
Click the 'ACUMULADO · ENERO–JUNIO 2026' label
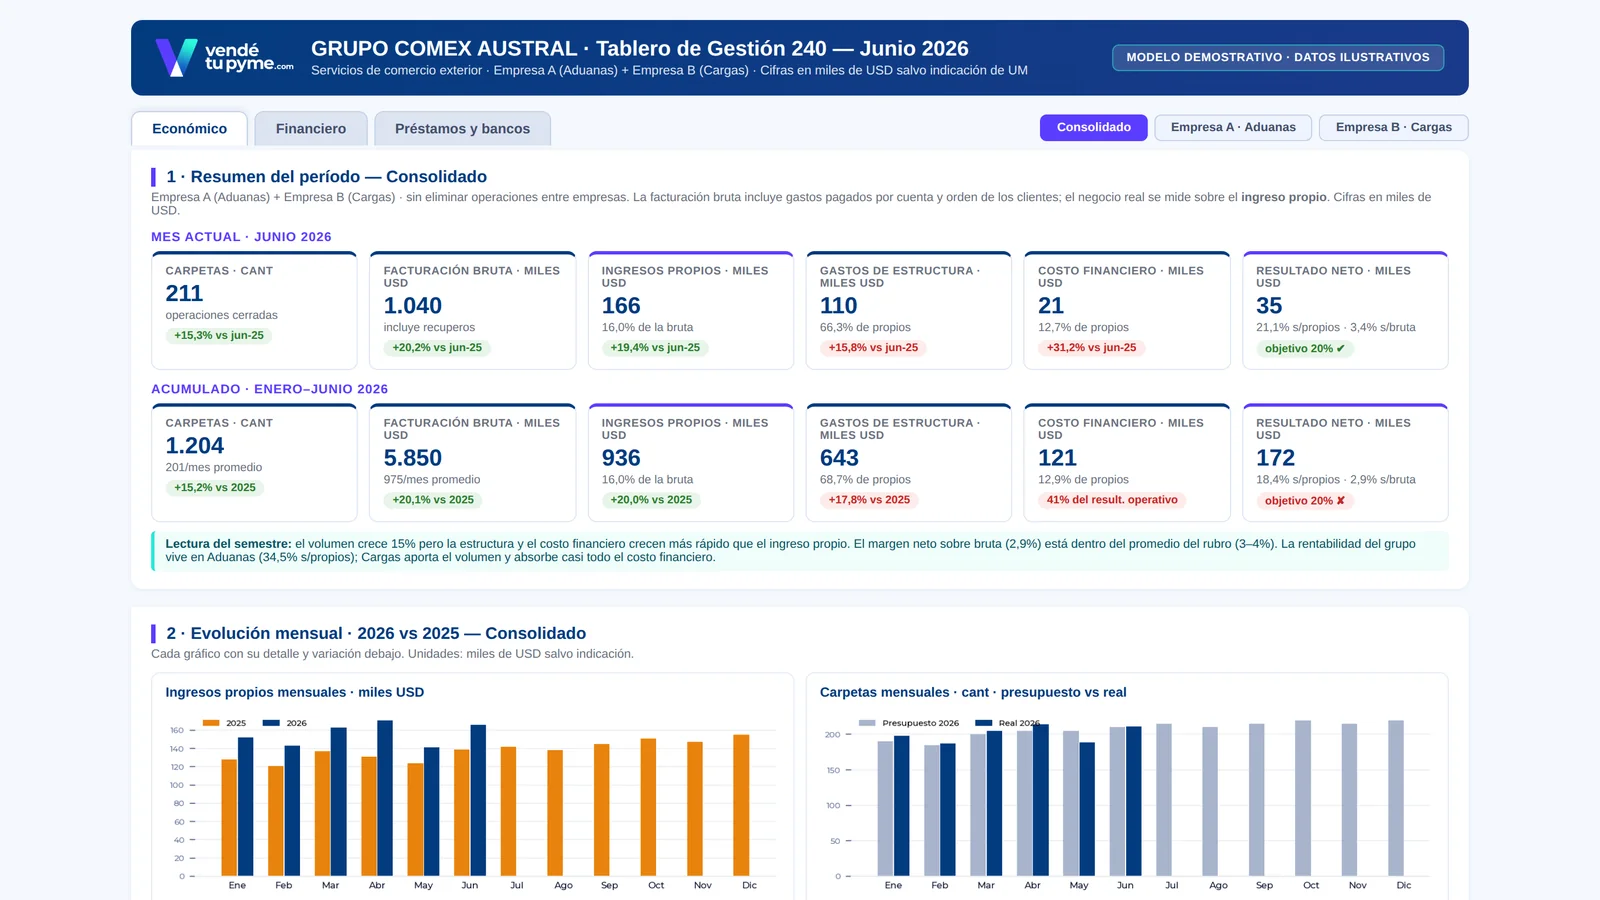click(269, 389)
